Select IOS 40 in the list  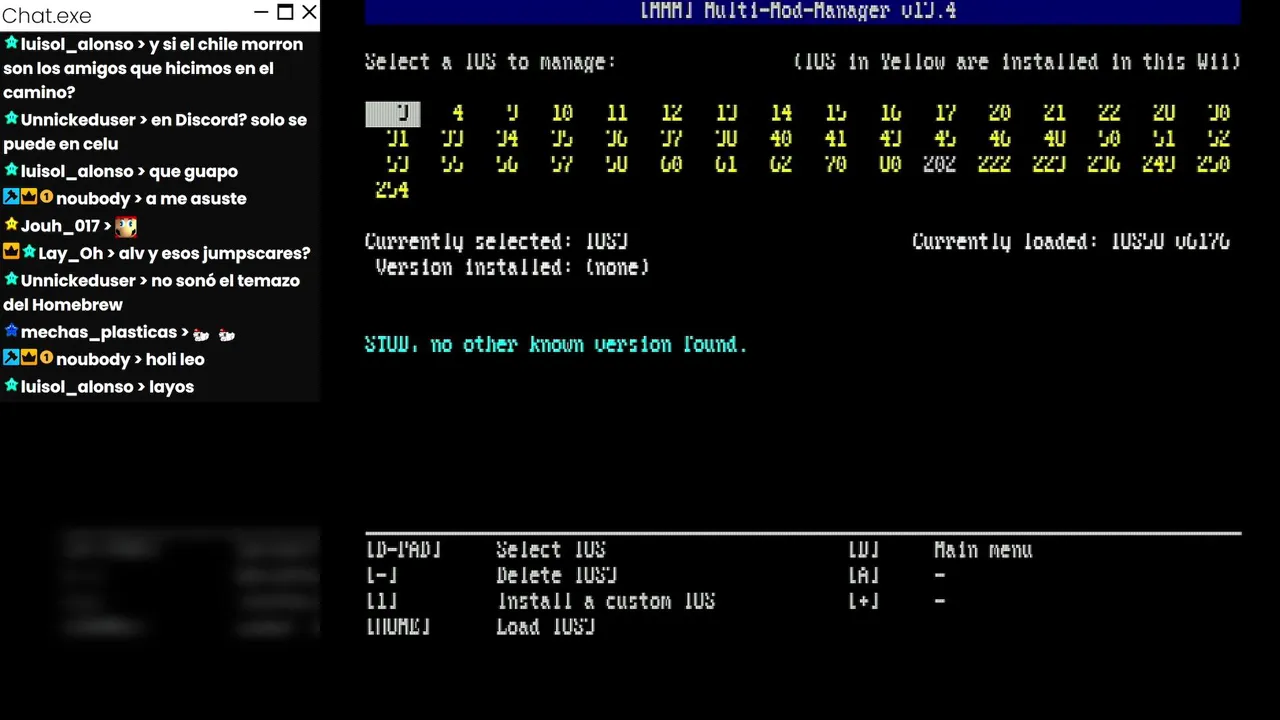click(x=781, y=139)
